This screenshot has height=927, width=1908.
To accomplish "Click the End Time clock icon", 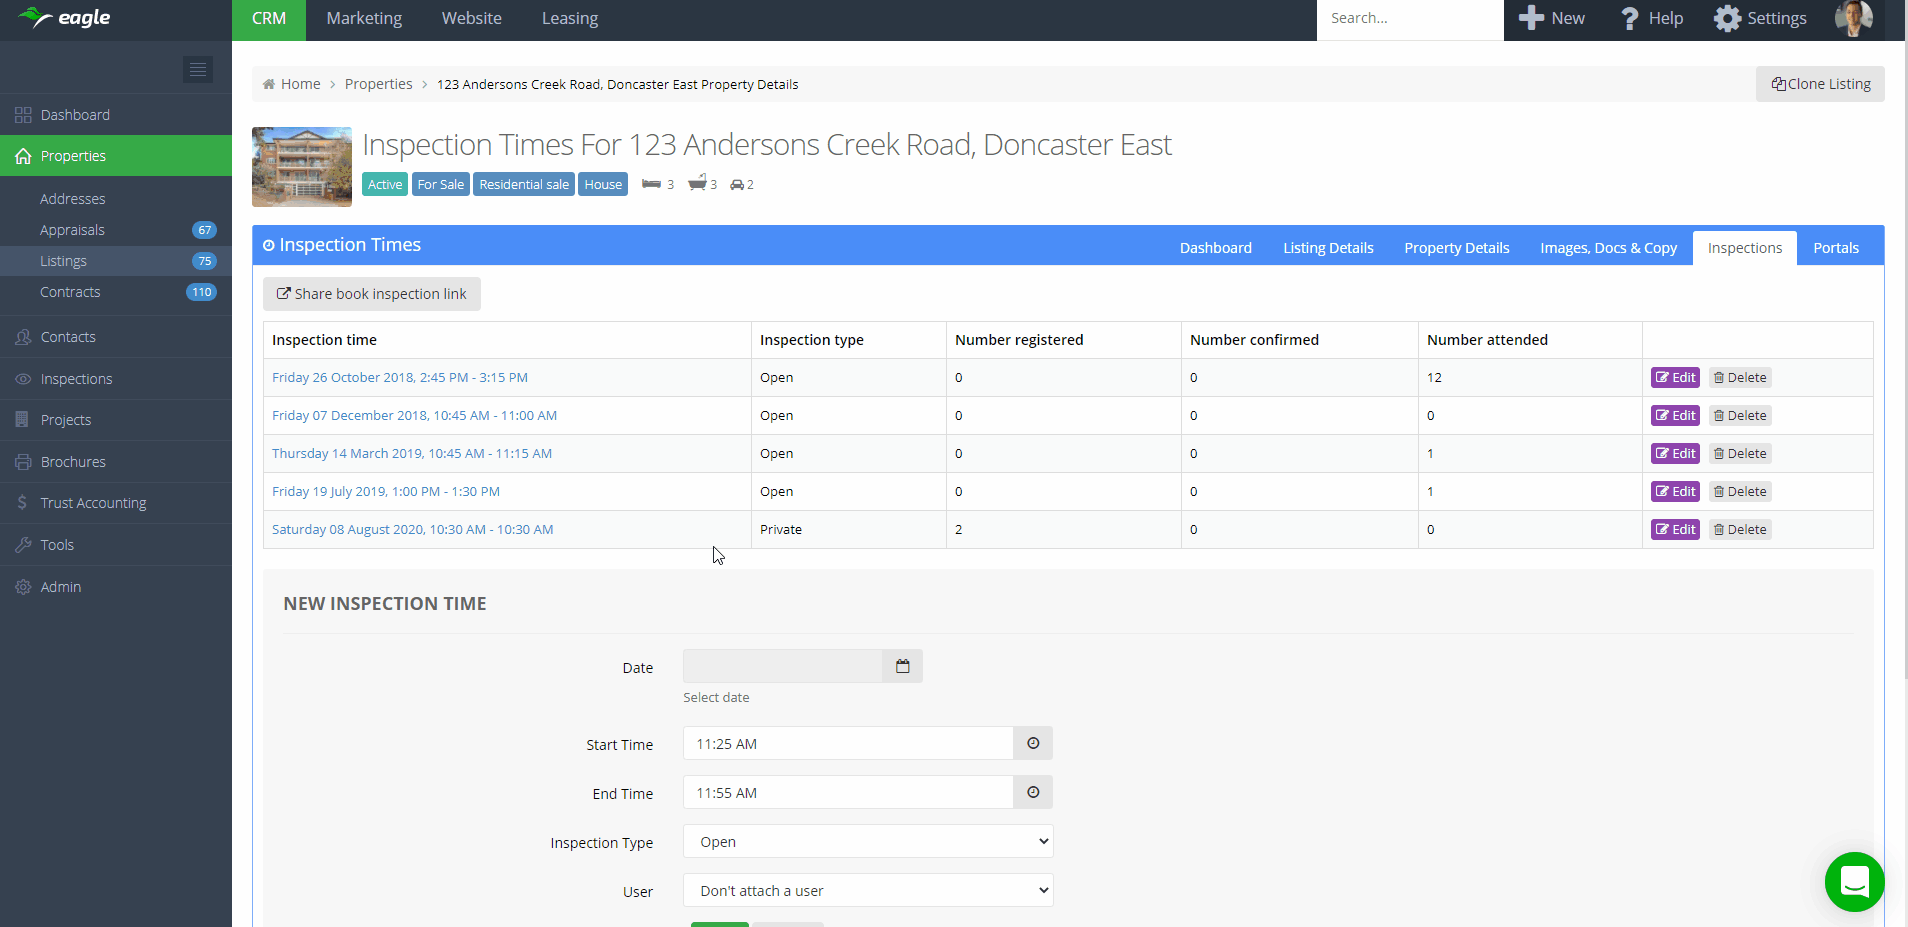I will pyautogui.click(x=1032, y=792).
